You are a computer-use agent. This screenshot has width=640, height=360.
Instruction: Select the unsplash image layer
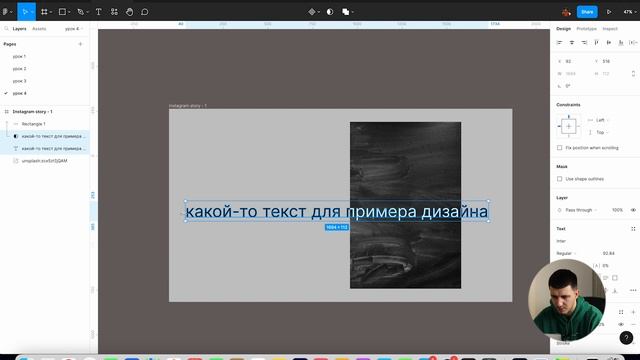point(44,161)
